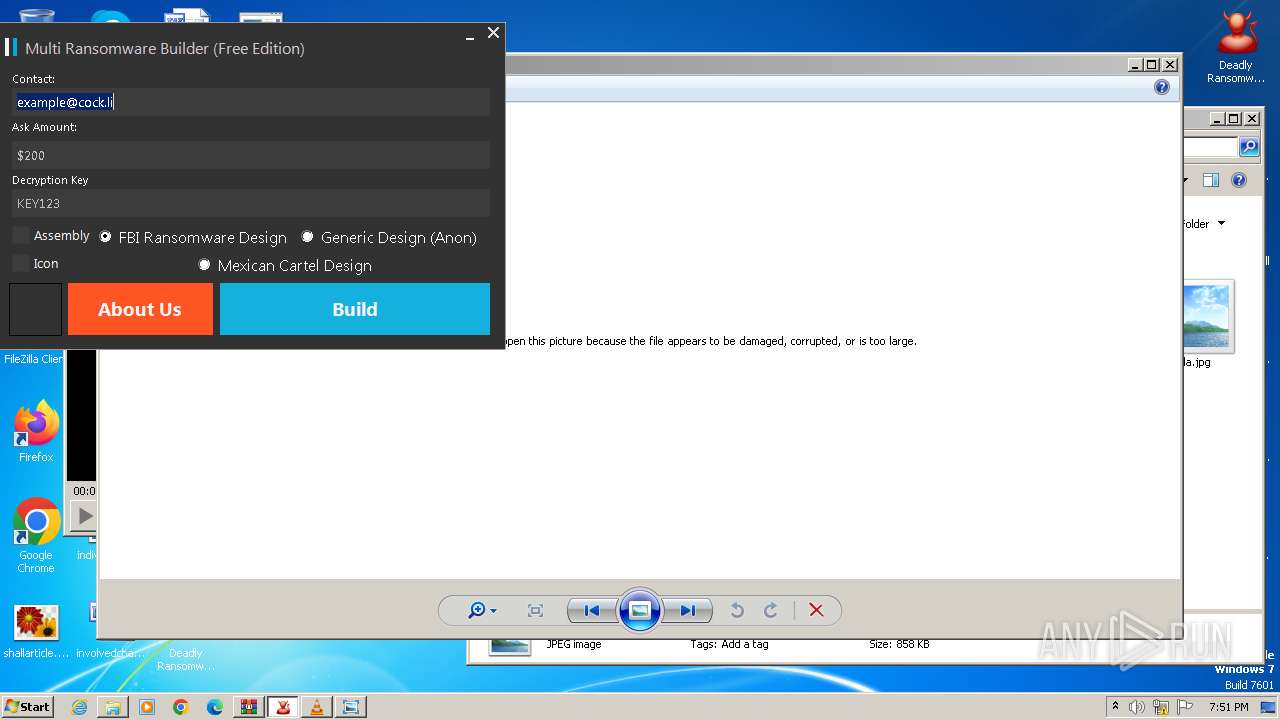Open Deadly Ransomware desktop icon at top right

pyautogui.click(x=1236, y=47)
